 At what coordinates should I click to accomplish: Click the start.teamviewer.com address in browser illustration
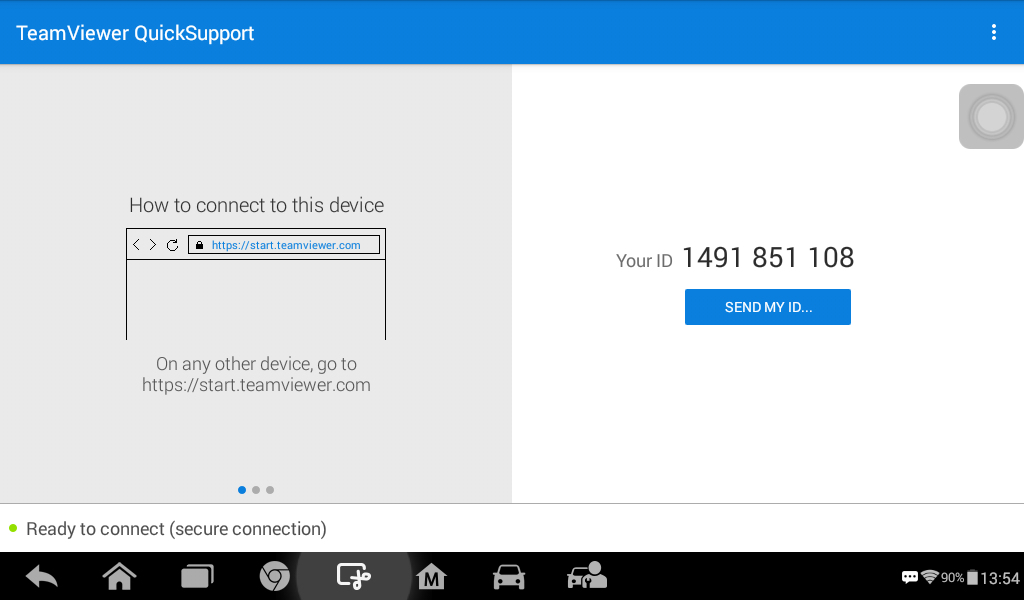(286, 245)
